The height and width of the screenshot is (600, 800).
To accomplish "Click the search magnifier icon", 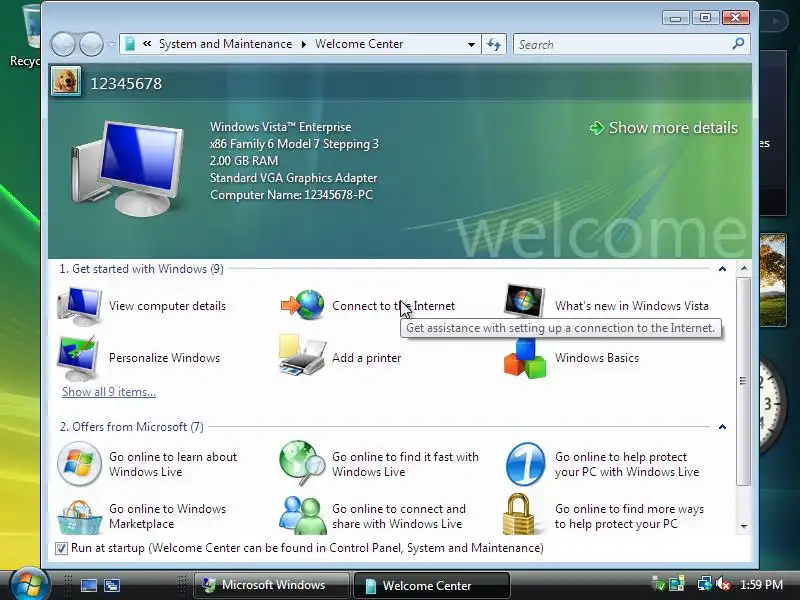I will (738, 44).
